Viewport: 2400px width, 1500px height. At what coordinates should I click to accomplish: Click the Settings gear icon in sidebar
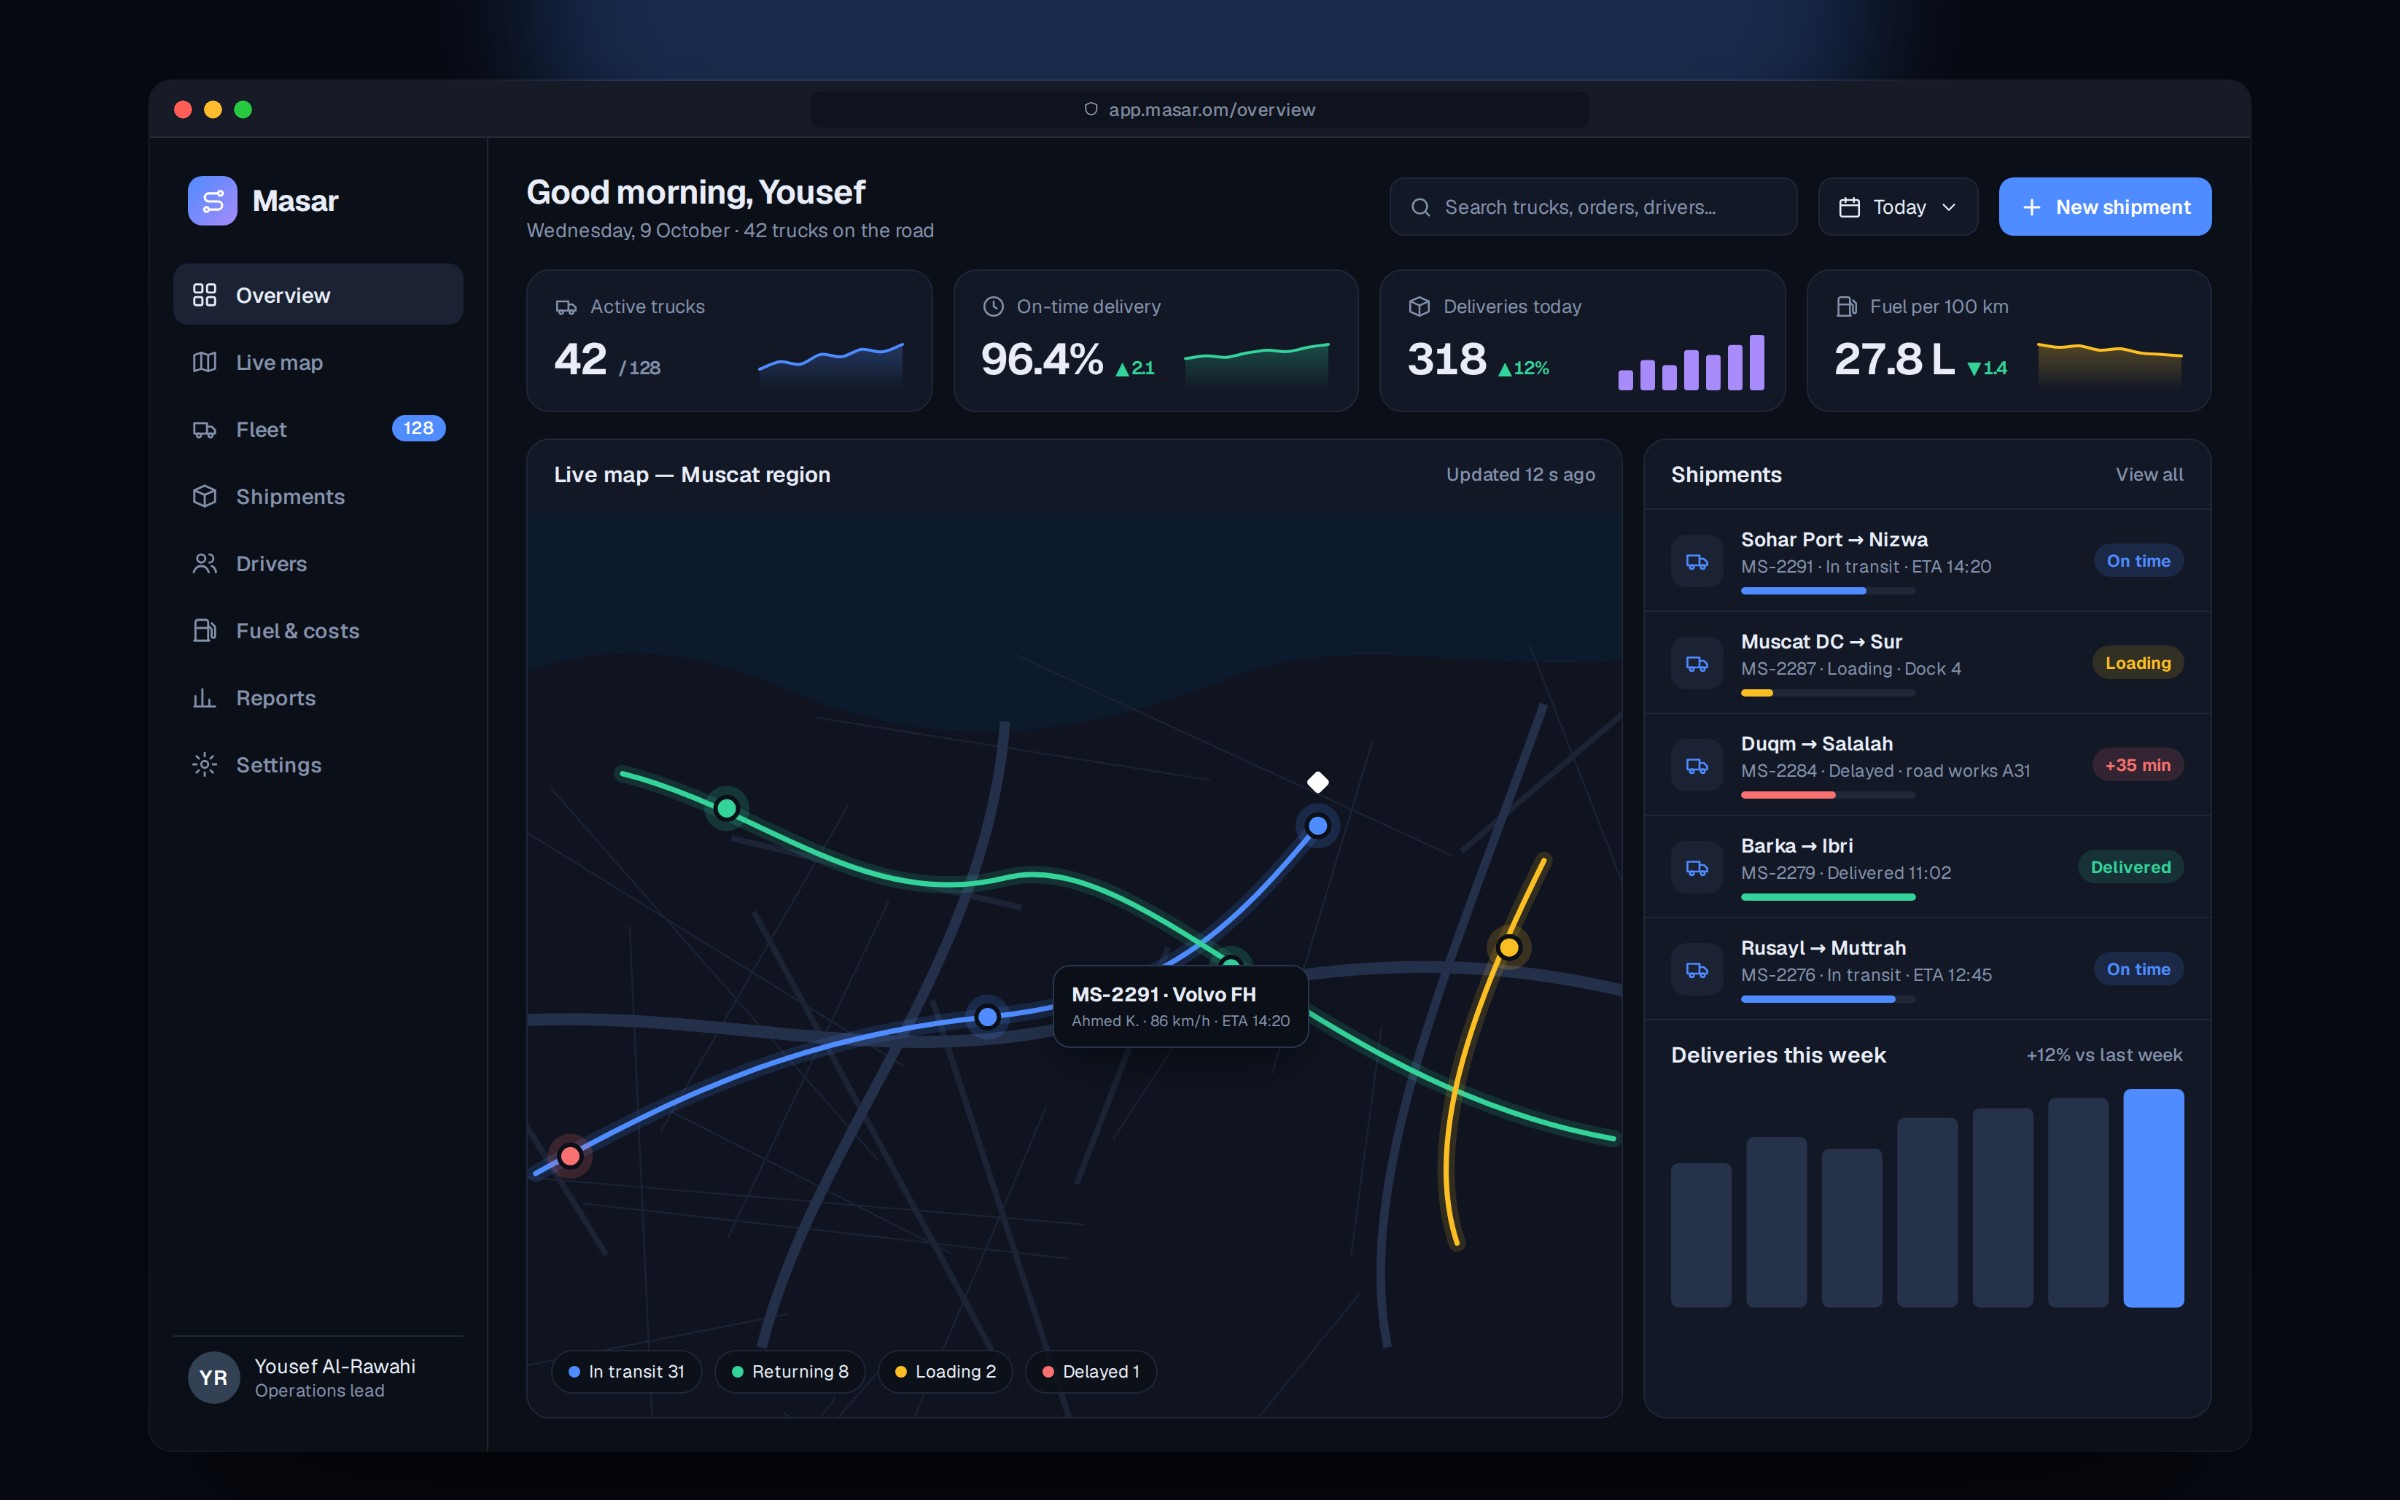(x=204, y=764)
